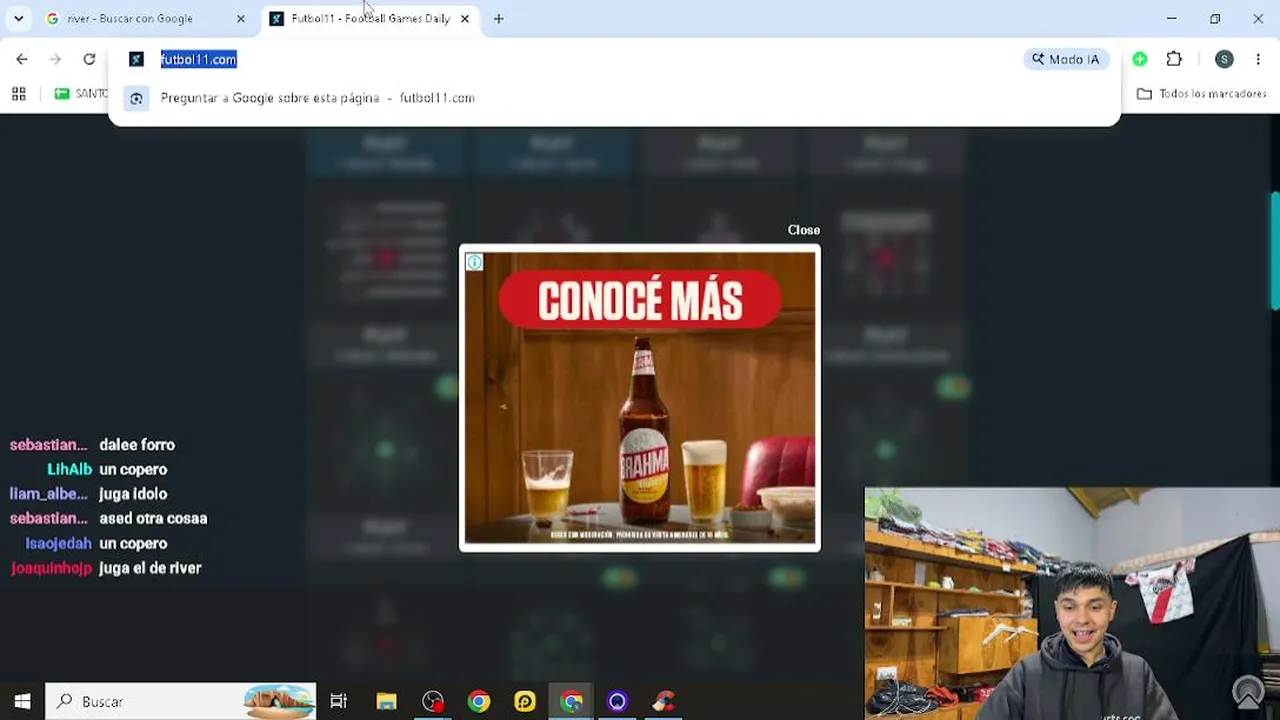Close the river Google search tab
This screenshot has height=720, width=1280.
[x=240, y=18]
